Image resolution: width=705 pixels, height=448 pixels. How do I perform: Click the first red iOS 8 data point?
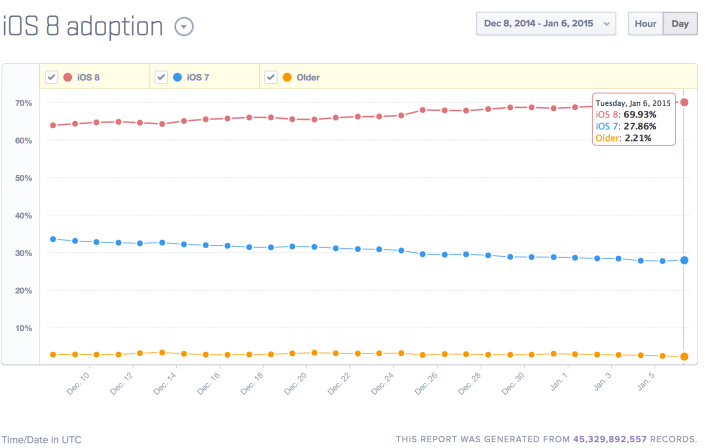[53, 125]
